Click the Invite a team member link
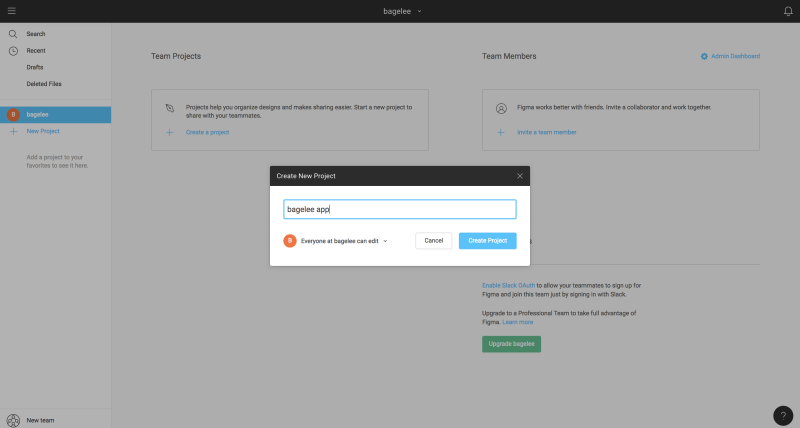The height and width of the screenshot is (428, 800). coord(546,133)
